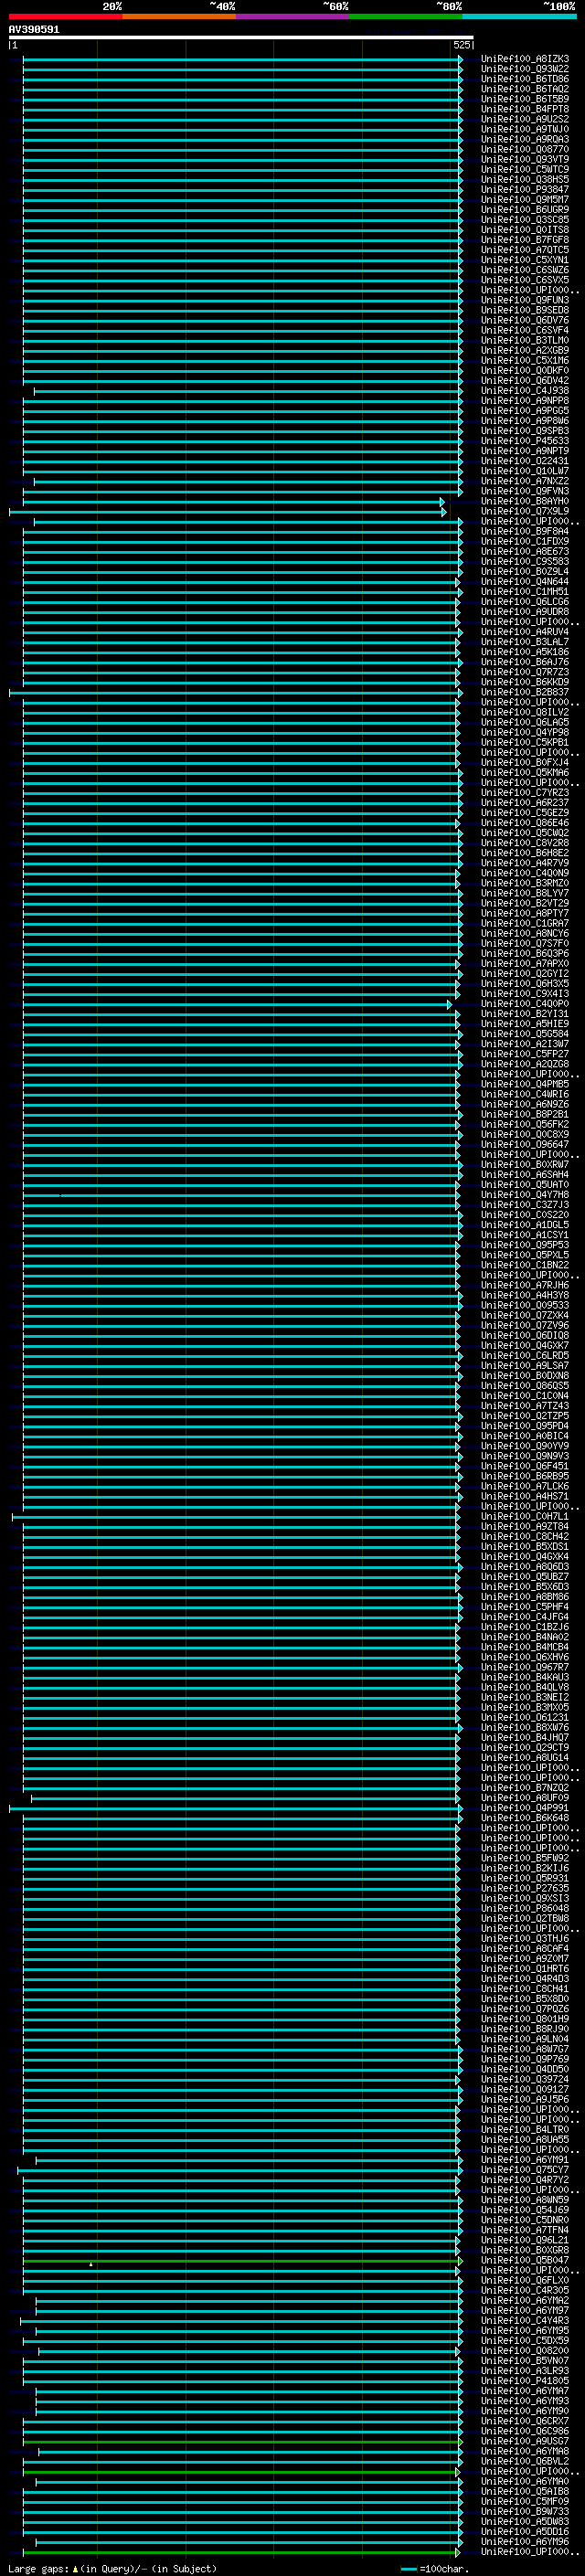Click the green ~80% identity color segment
The image size is (585, 2576).
tap(406, 16)
